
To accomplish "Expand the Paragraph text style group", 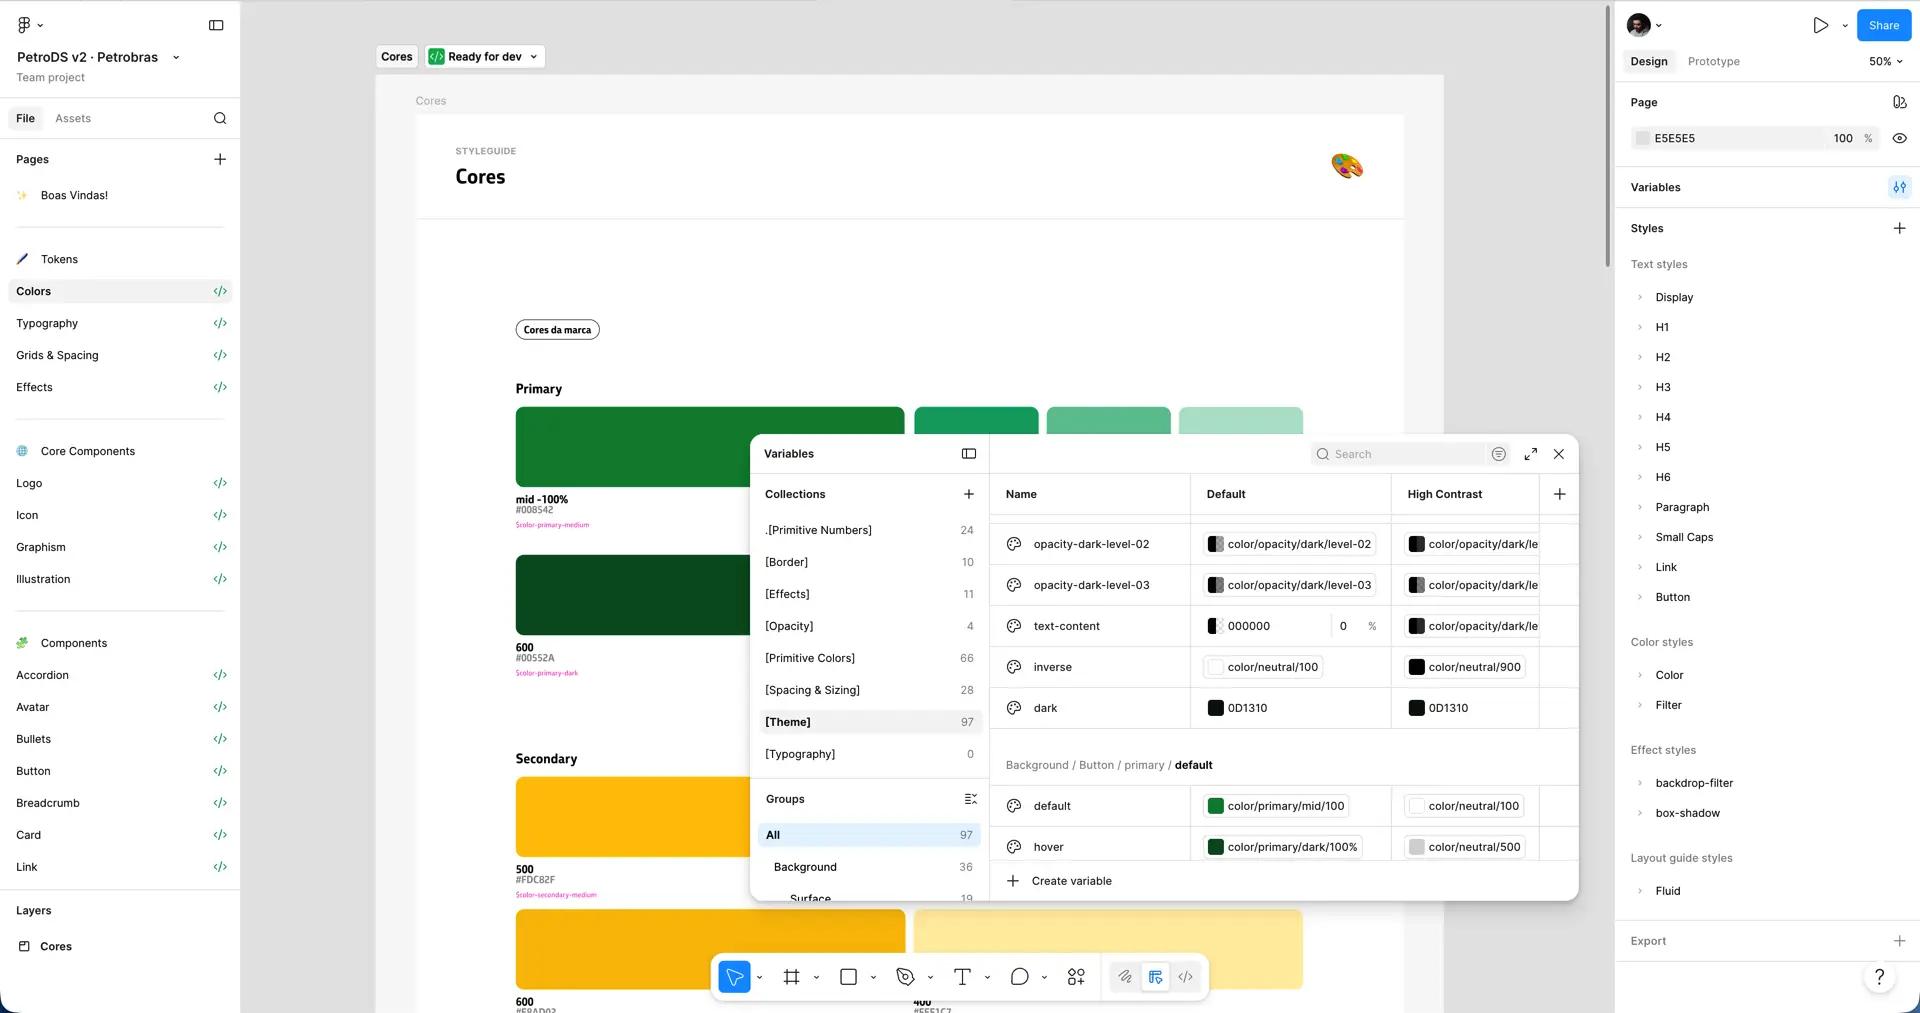I will pyautogui.click(x=1640, y=507).
